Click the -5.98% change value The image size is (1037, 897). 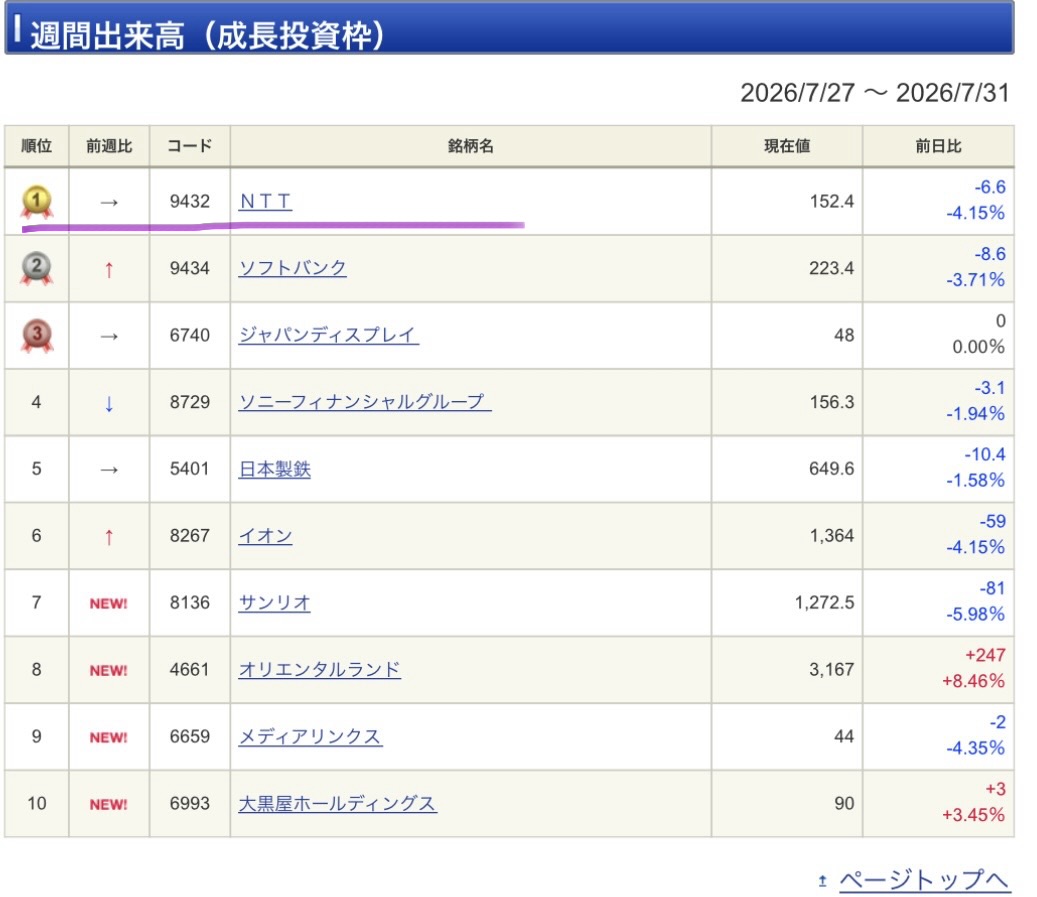pyautogui.click(x=975, y=614)
